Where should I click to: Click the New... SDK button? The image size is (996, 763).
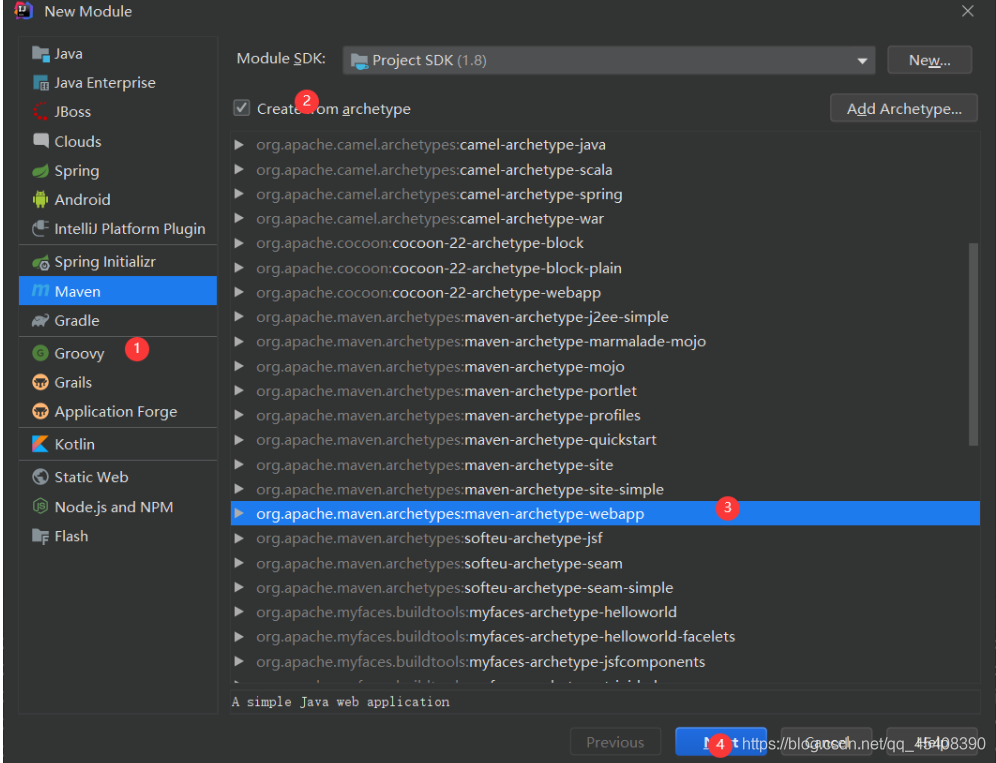click(x=929, y=60)
